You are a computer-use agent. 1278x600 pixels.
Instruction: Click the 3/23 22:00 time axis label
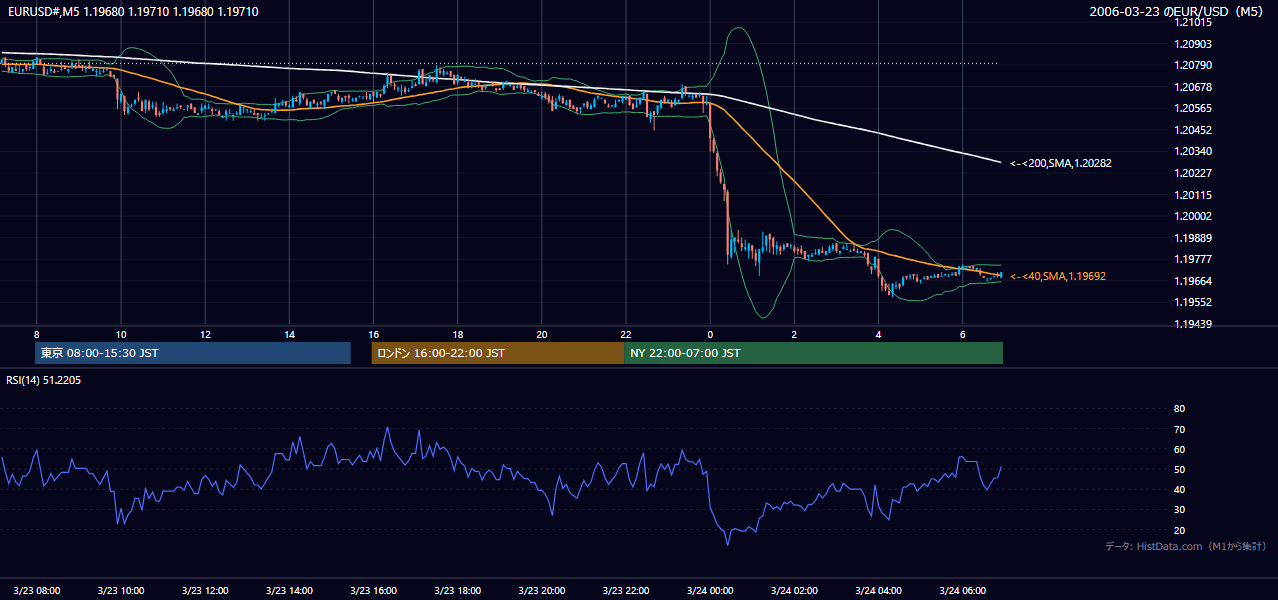[626, 590]
